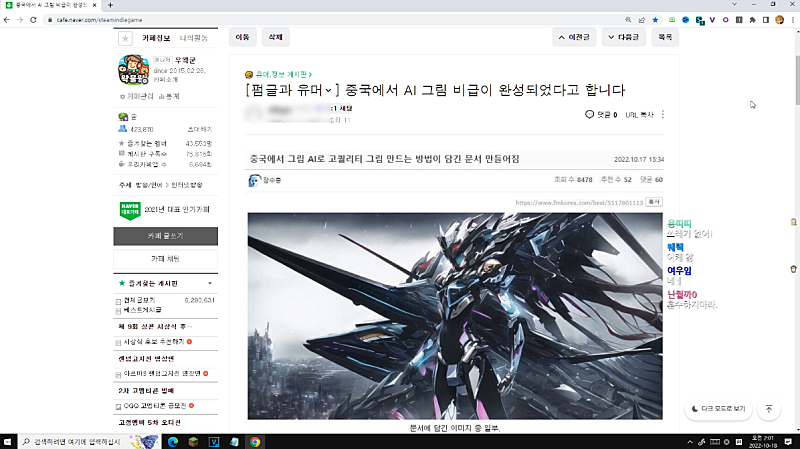
Task: Go to next post with 다음글
Action: coord(623,37)
